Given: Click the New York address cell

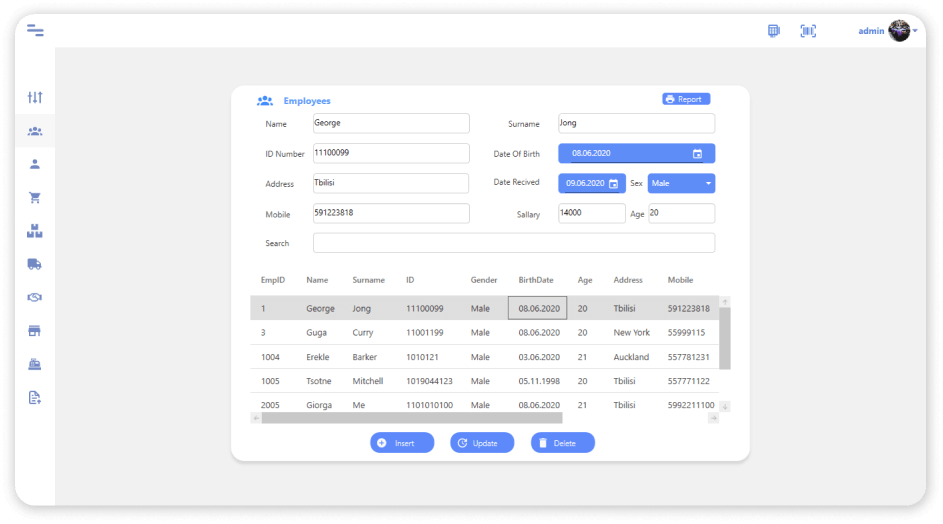Looking at the screenshot, I should click(x=631, y=333).
